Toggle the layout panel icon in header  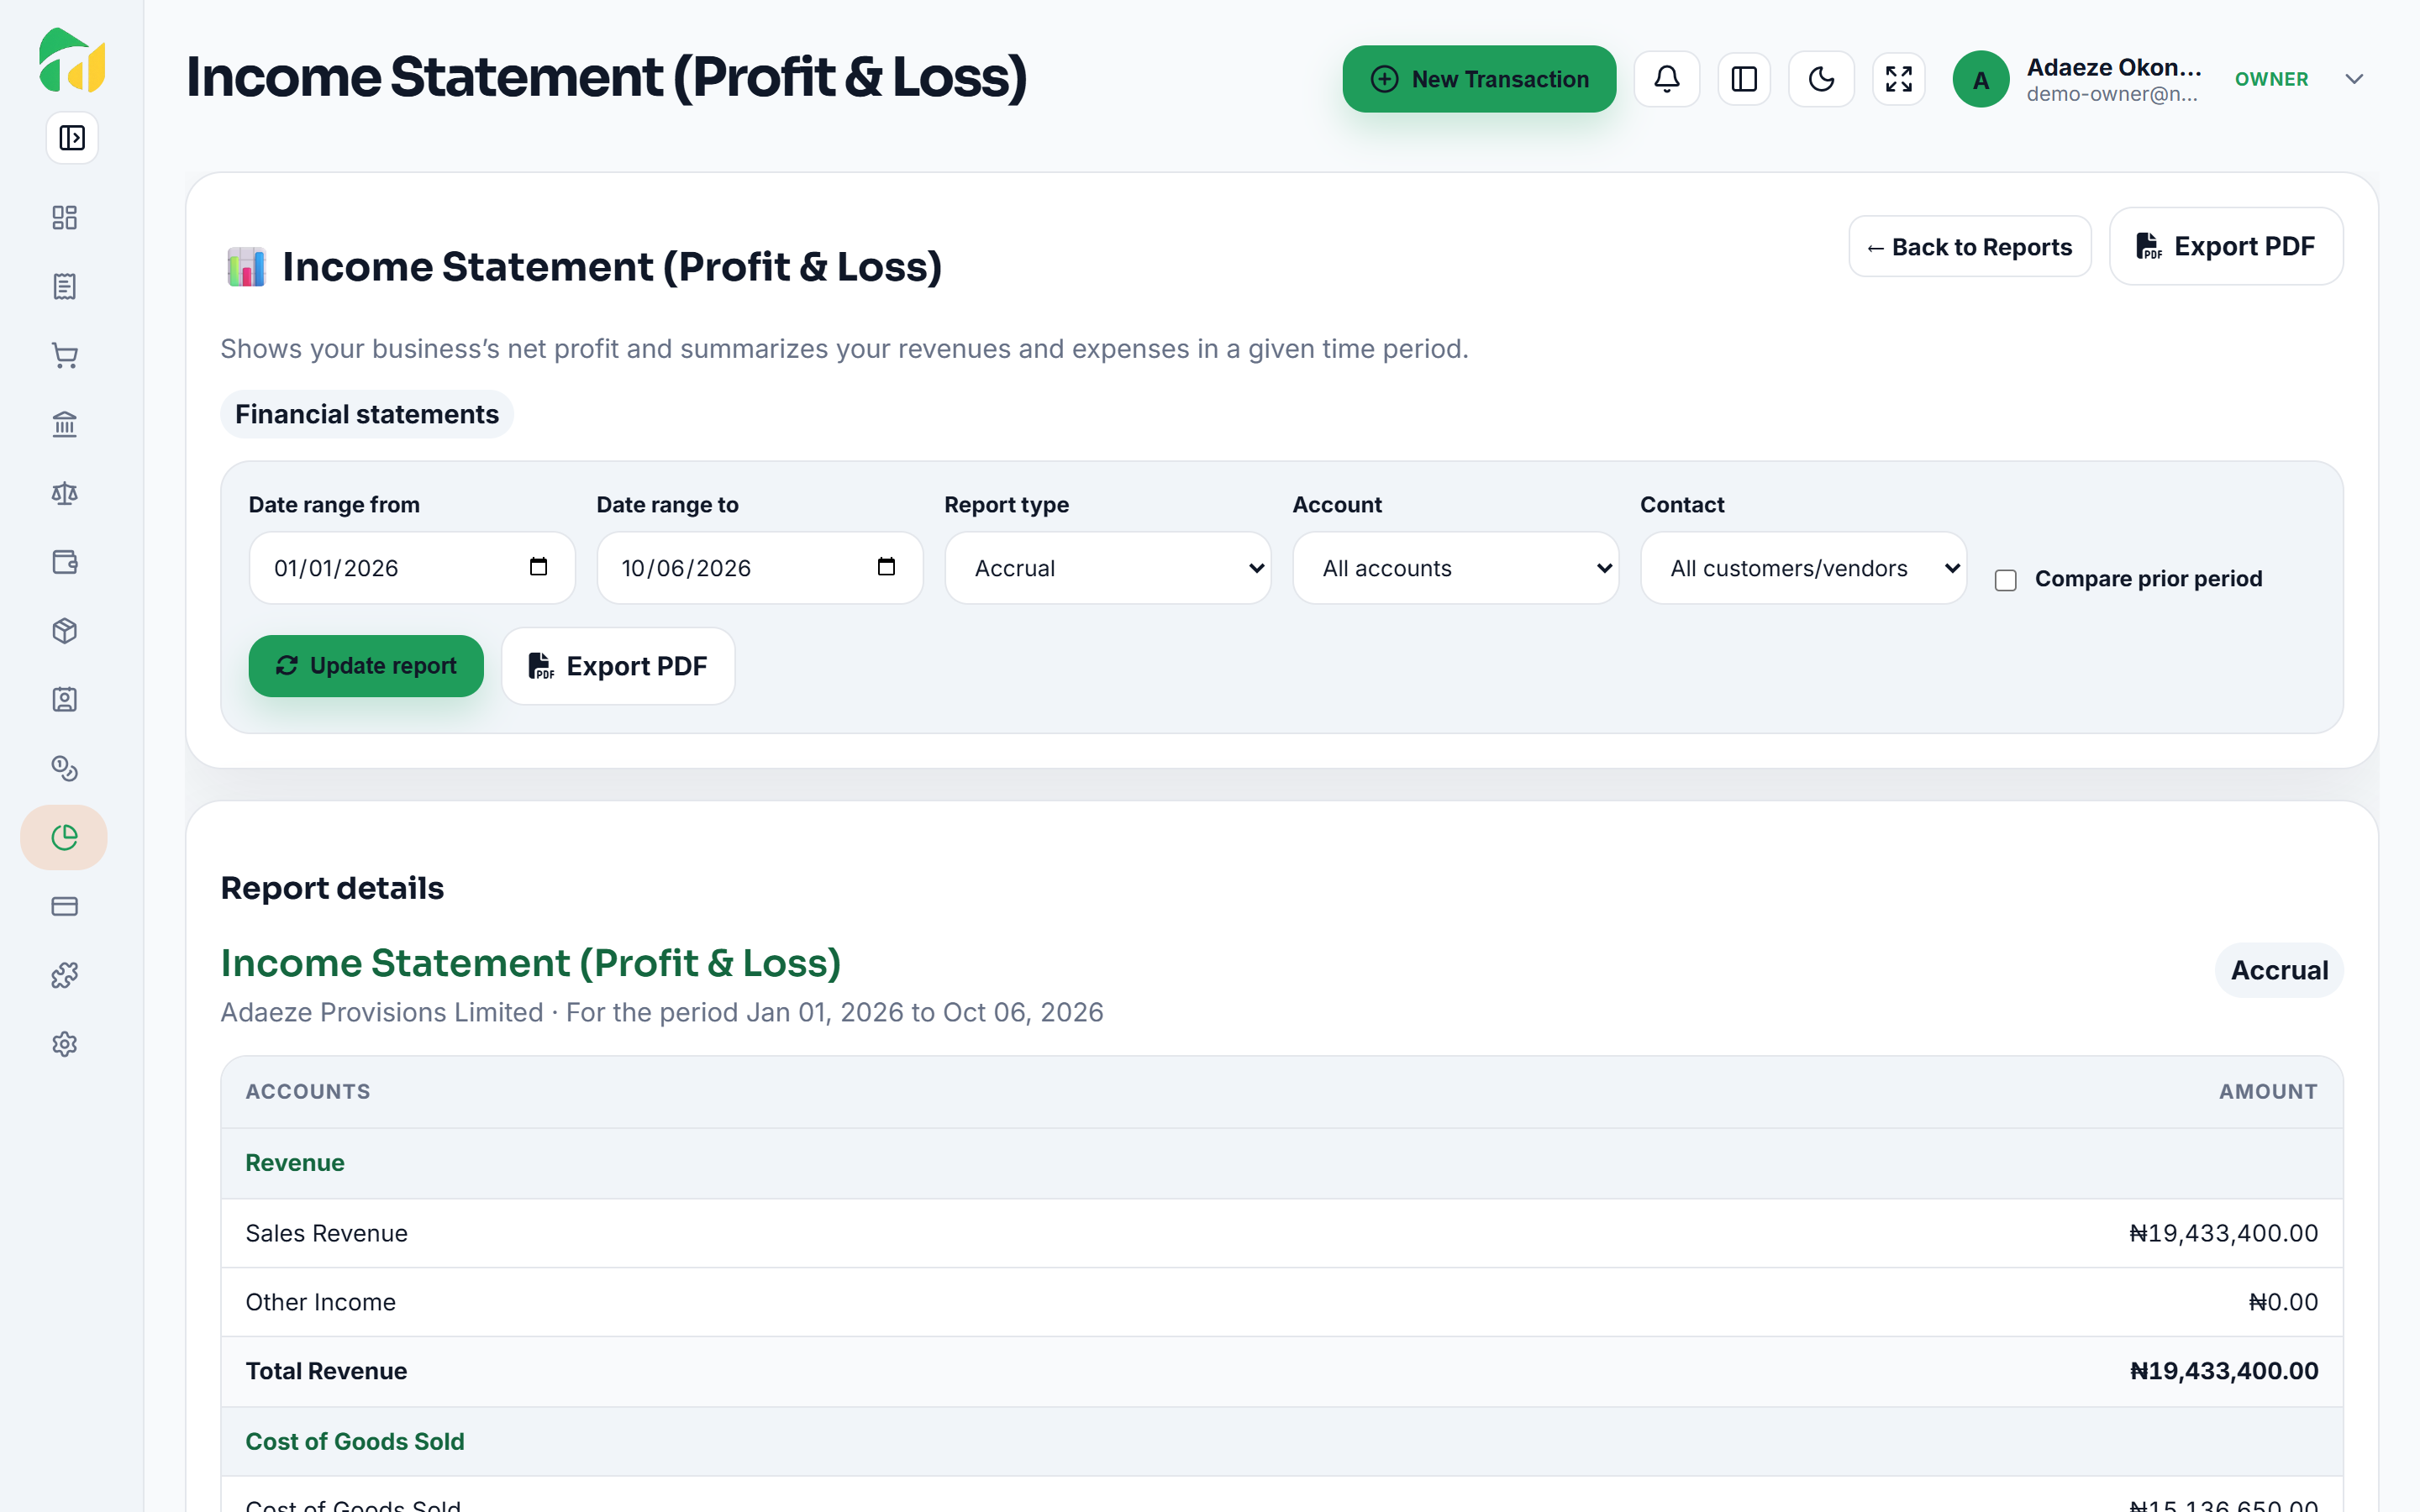[1744, 79]
